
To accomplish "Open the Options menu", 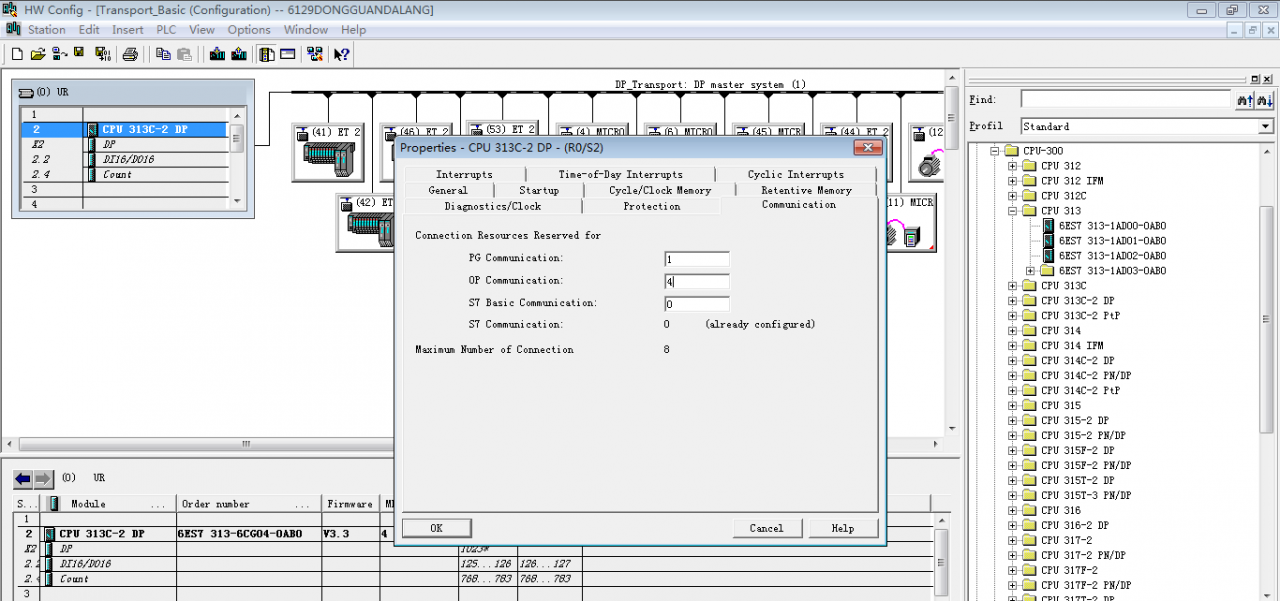I will click(249, 30).
